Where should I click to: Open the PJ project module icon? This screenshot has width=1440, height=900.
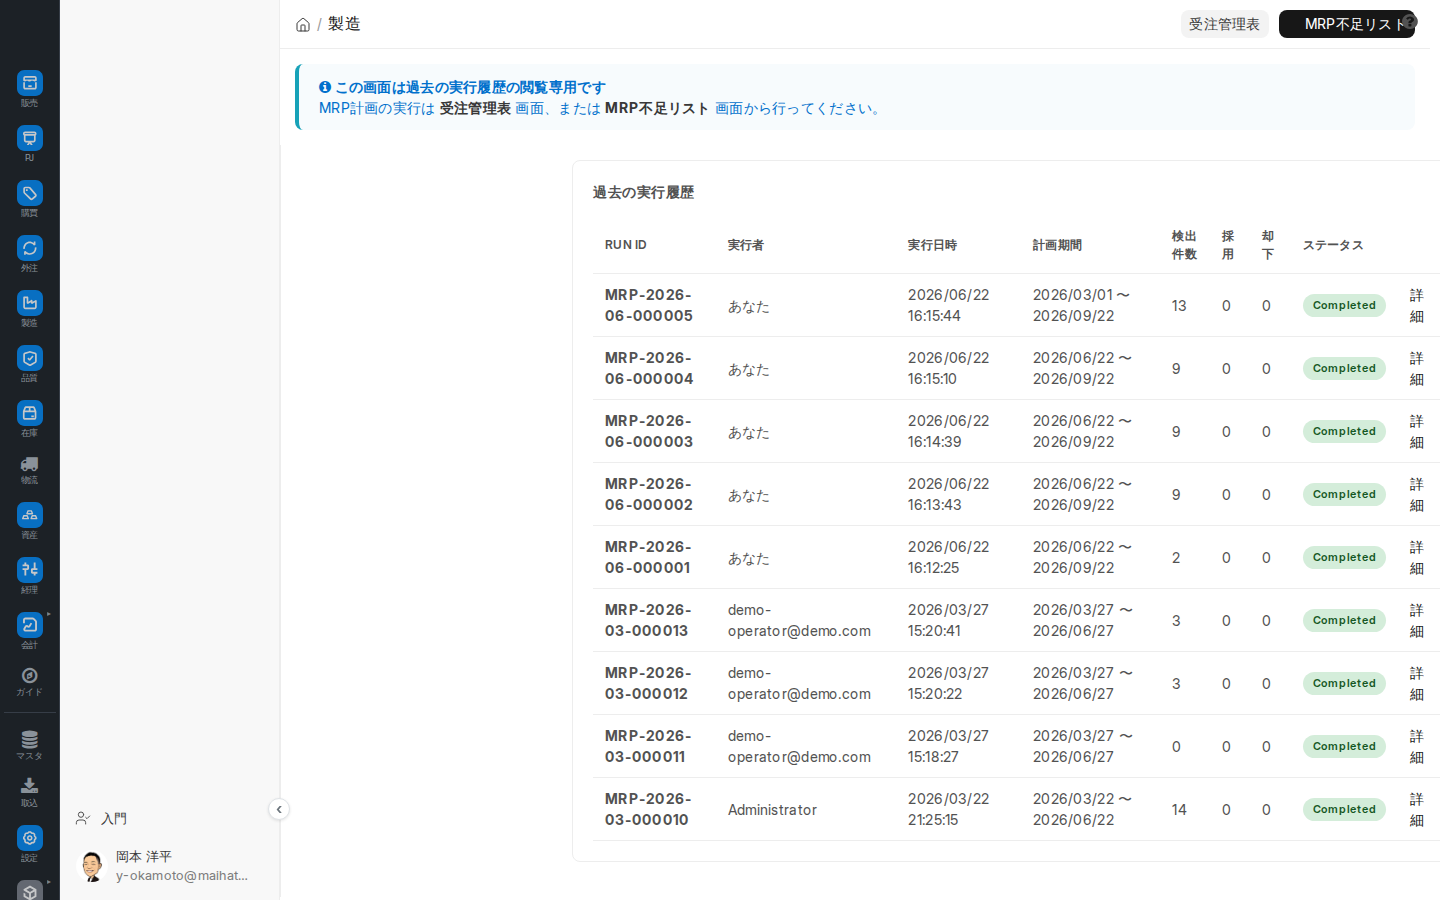coord(30,138)
